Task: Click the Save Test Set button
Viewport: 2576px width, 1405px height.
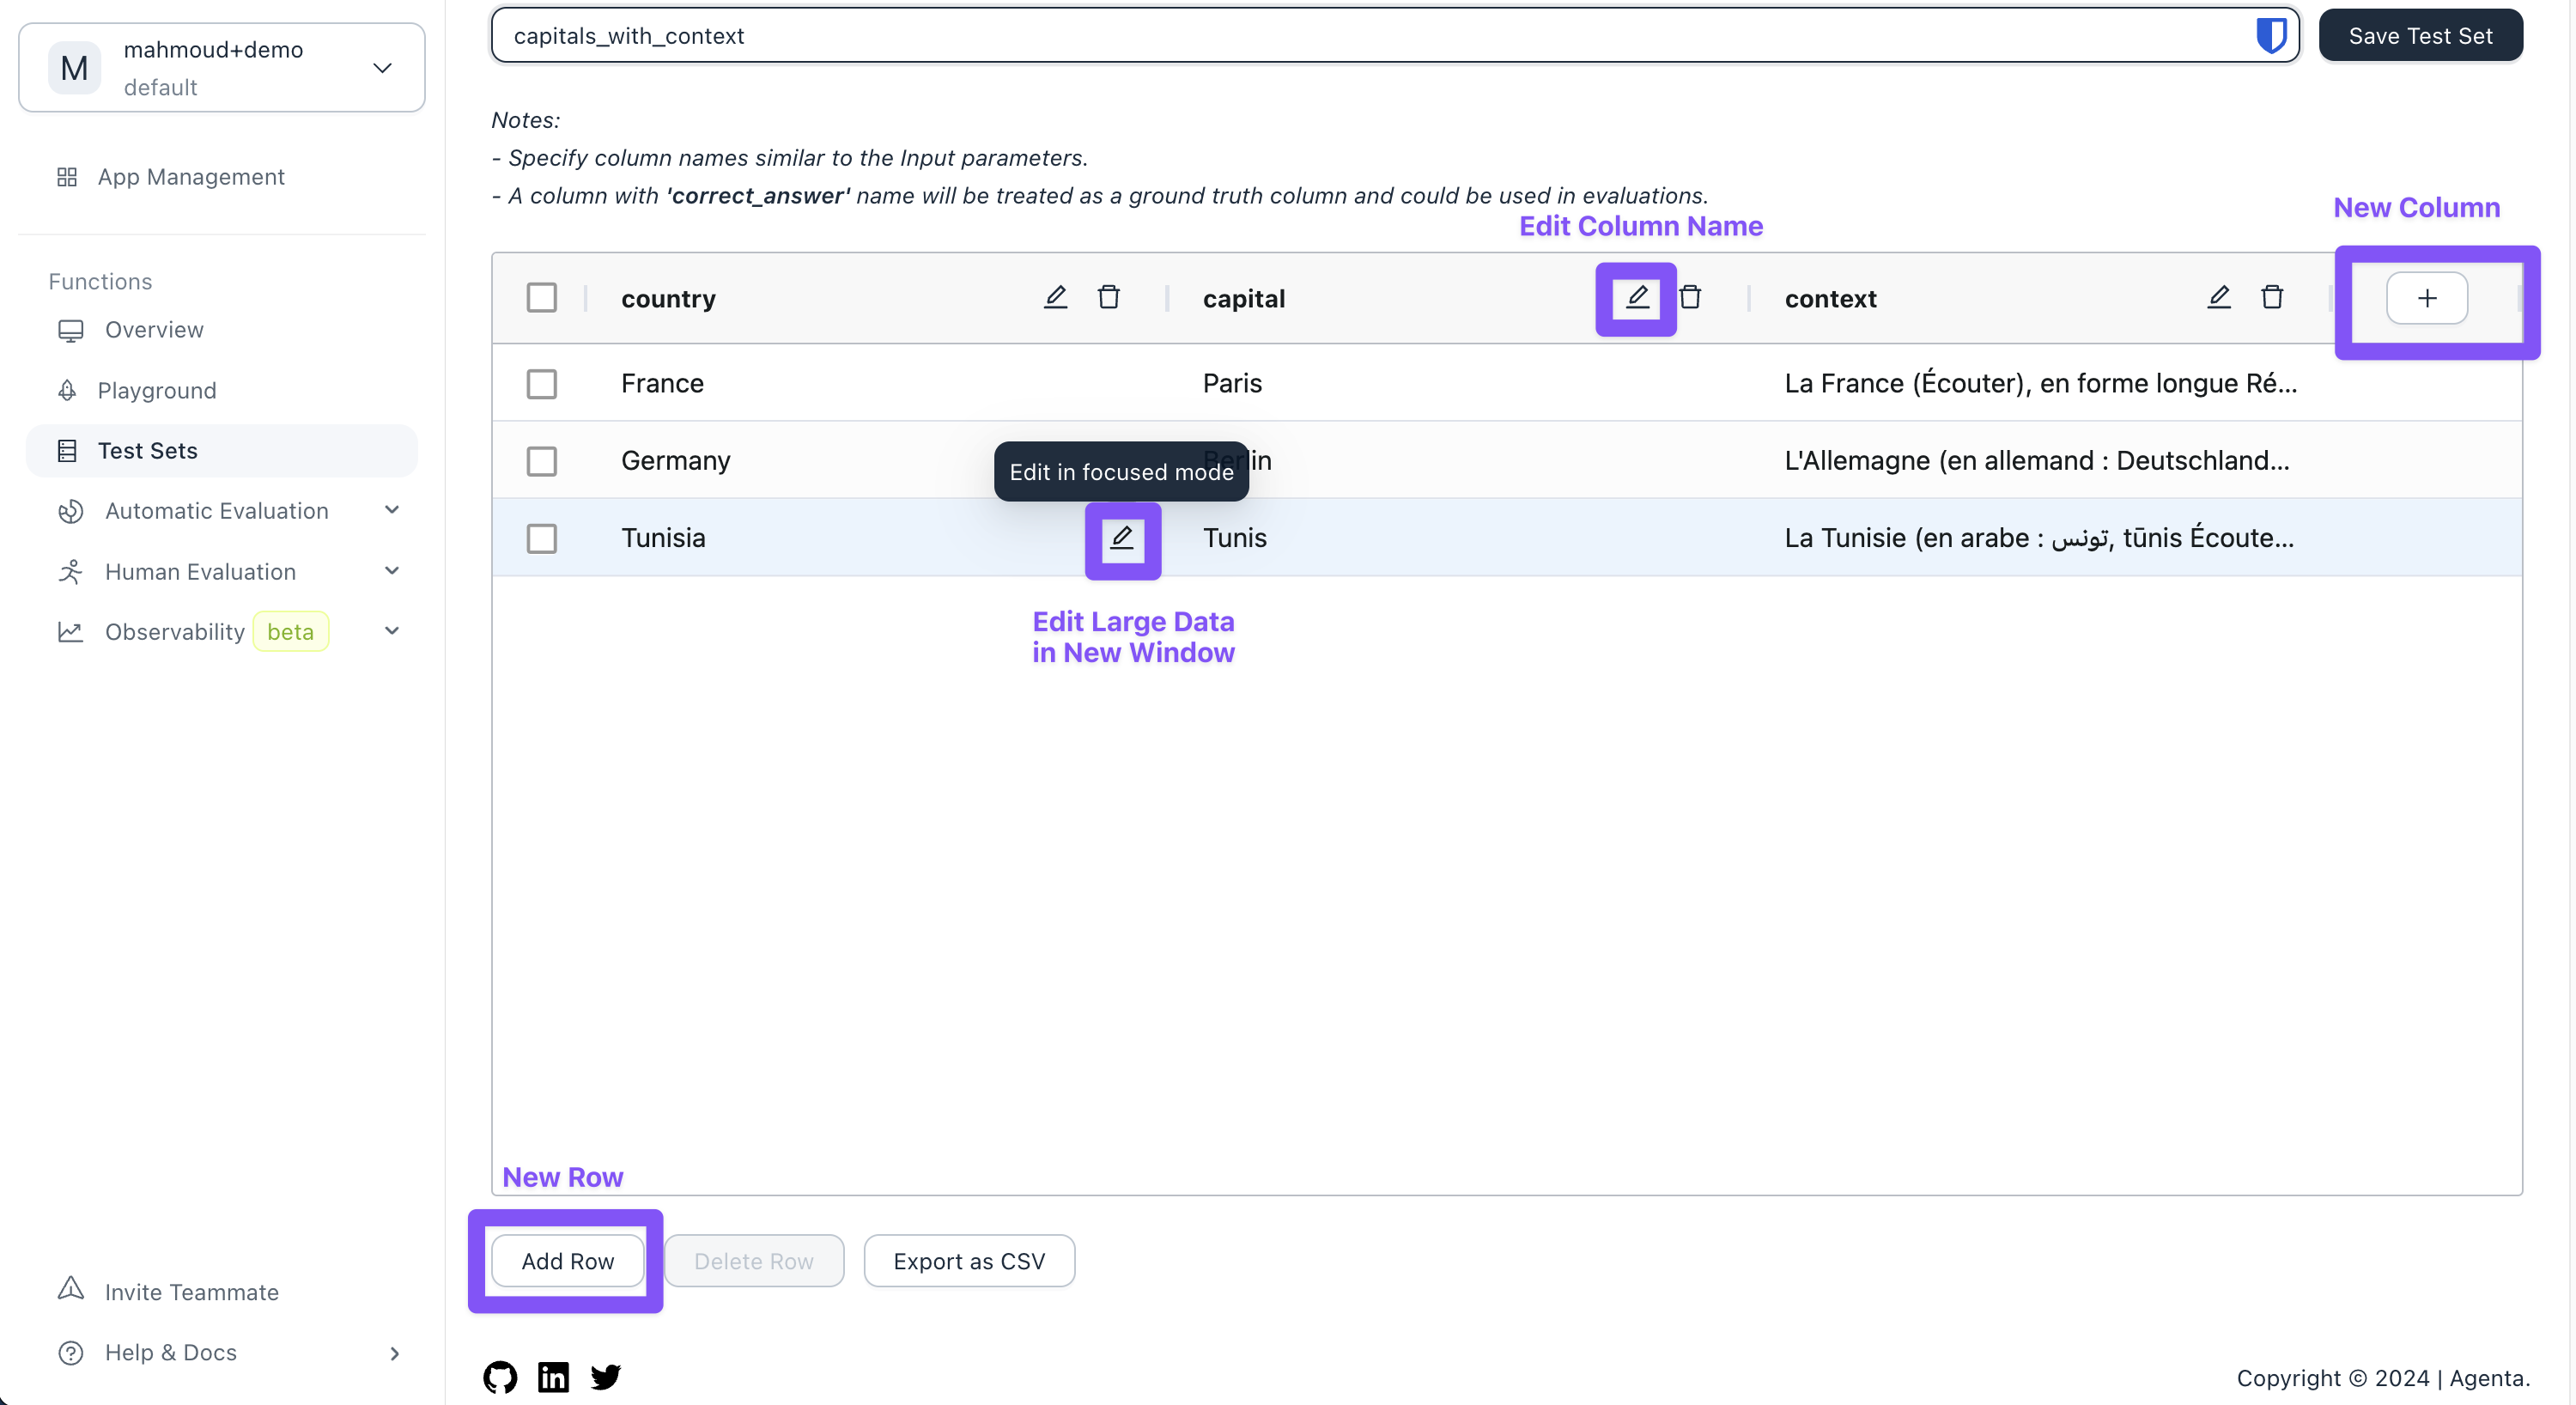Action: coord(2420,36)
